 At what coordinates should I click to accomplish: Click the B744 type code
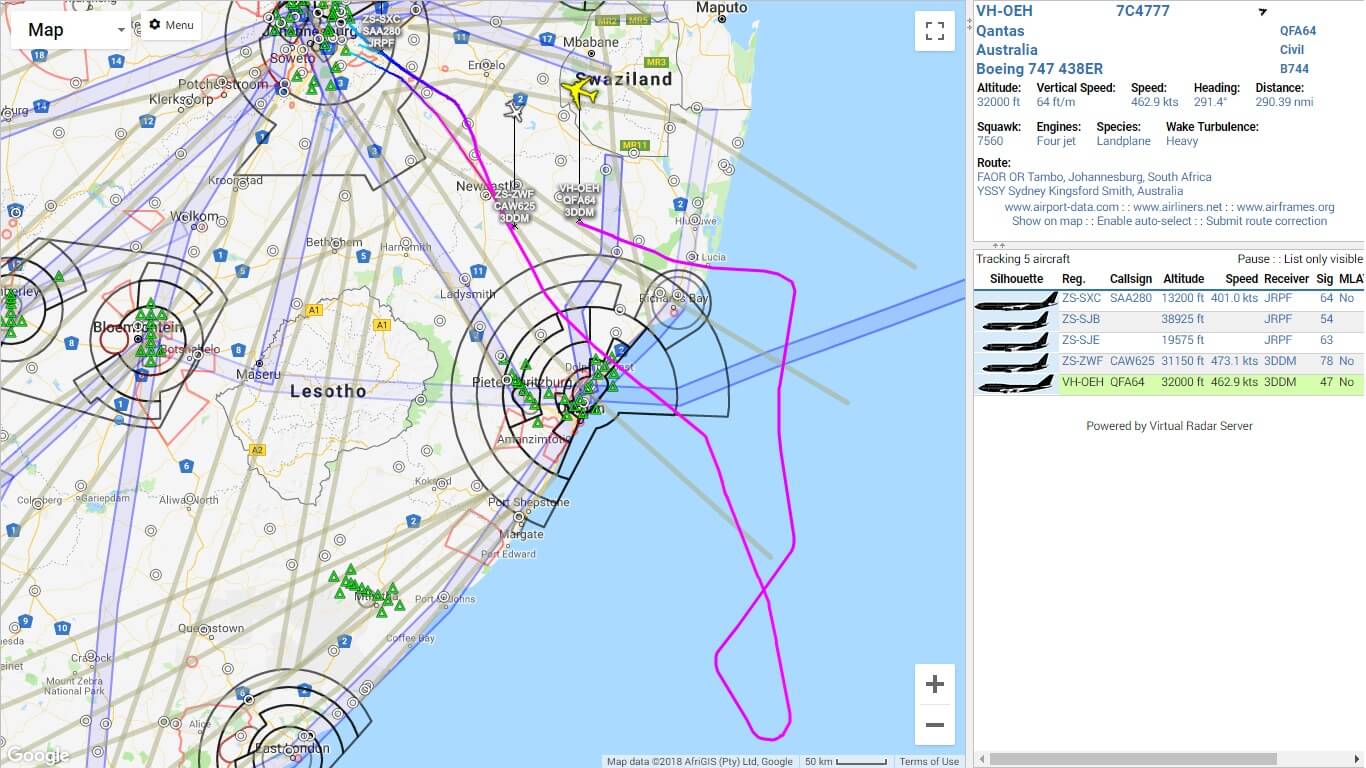(x=1294, y=69)
